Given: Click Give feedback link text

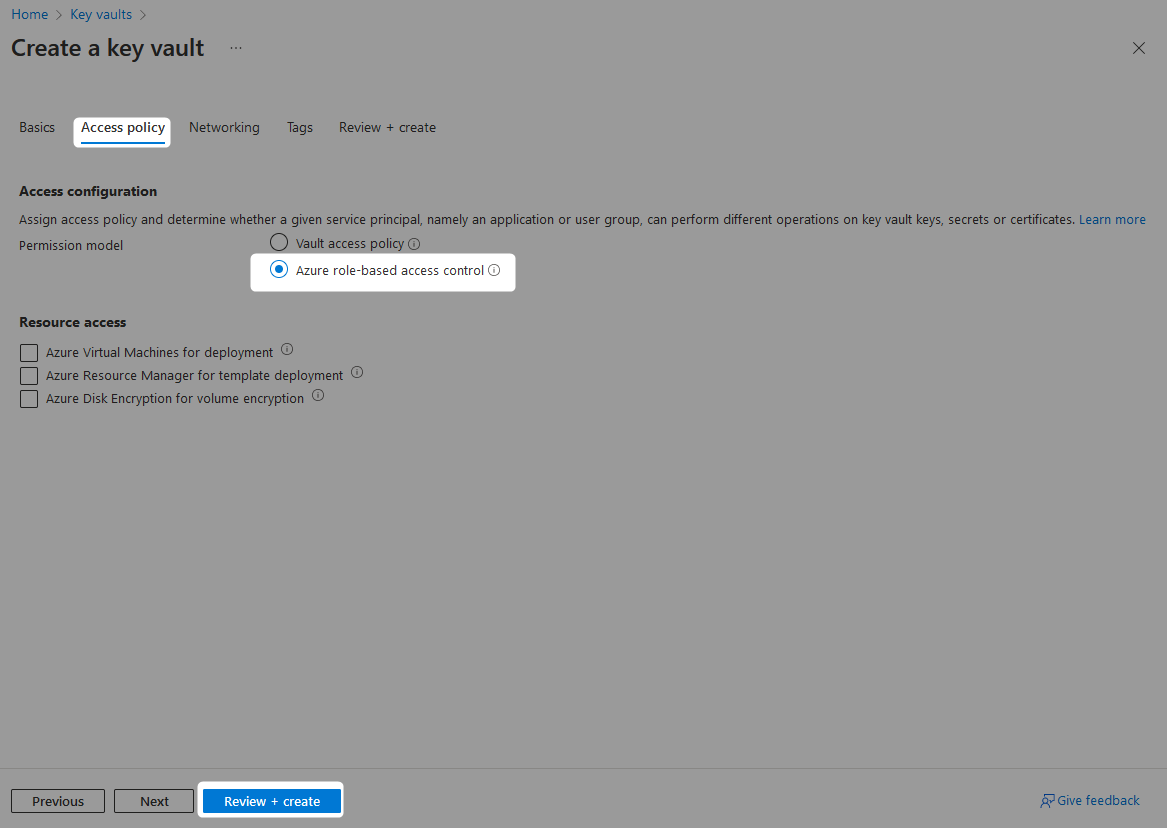Looking at the screenshot, I should pyautogui.click(x=1098, y=800).
